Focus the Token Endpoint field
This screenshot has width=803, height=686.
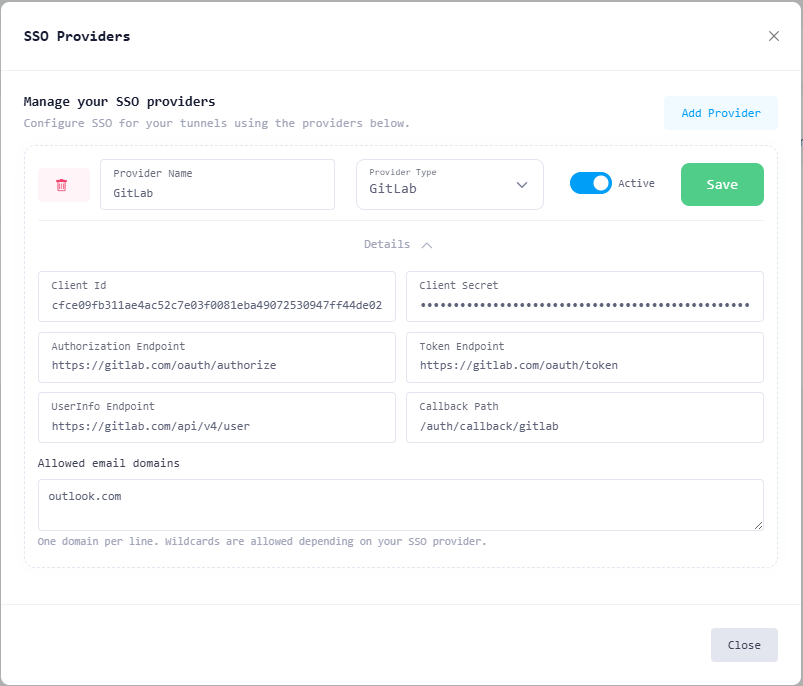584,366
